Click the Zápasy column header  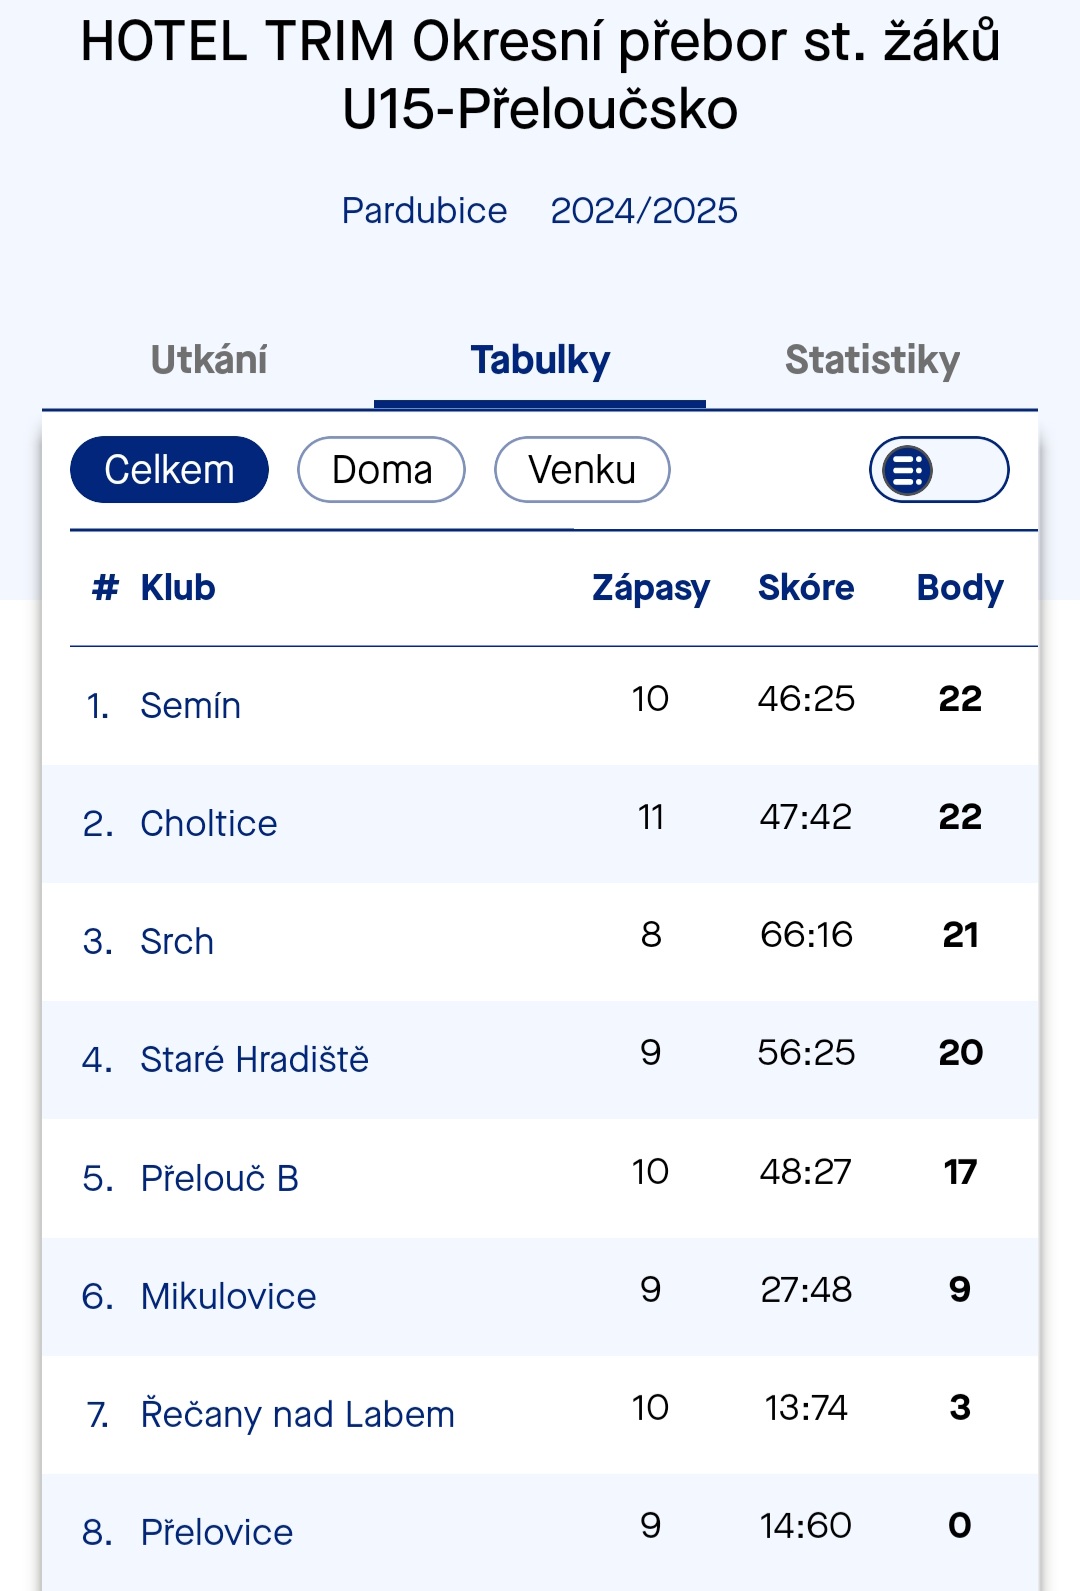[651, 588]
